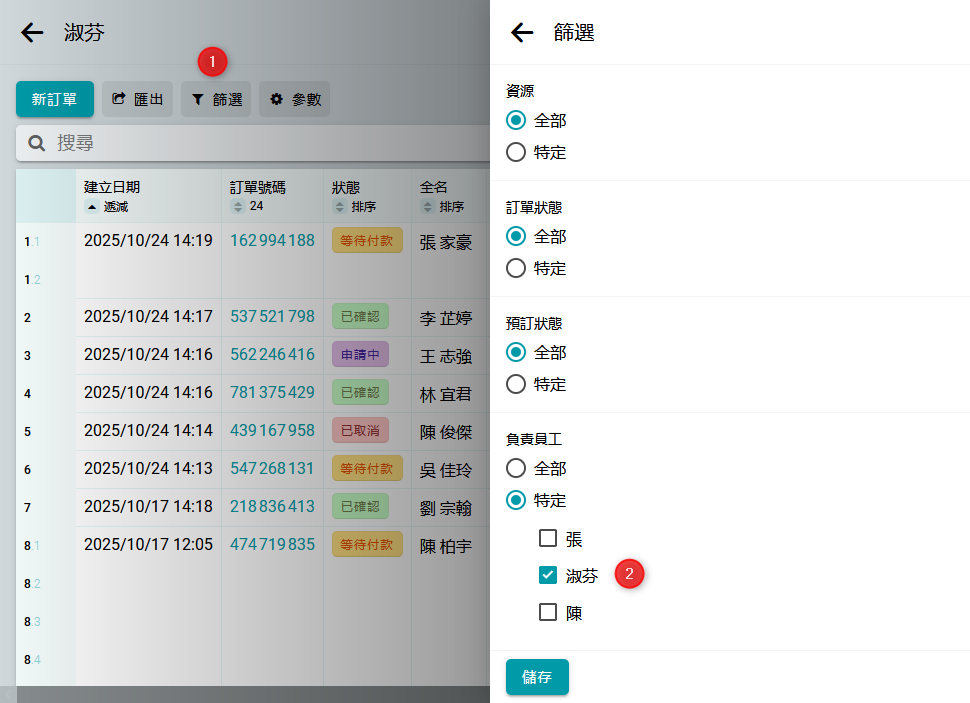This screenshot has height=703, width=970.
Task: Click the back arrow in 篩選 panel
Action: tap(522, 33)
